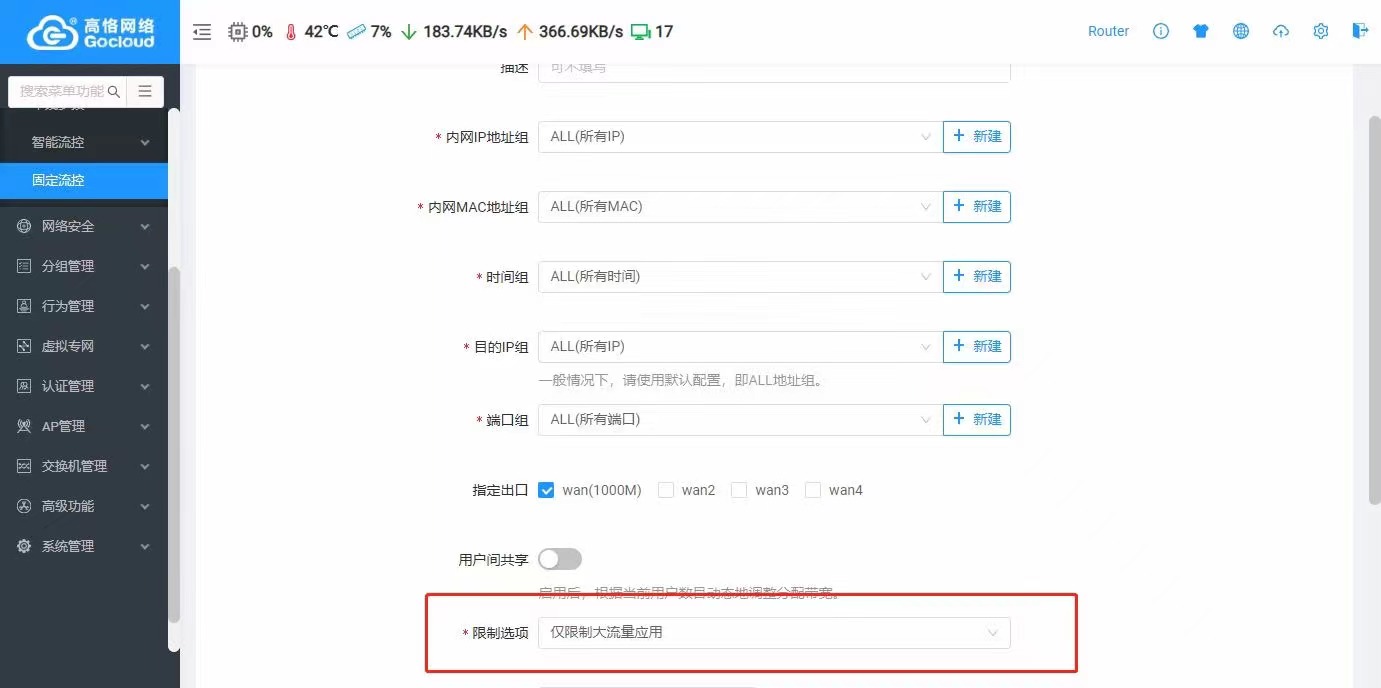
Task: Open the settings gear icon in header
Action: coord(1321,31)
